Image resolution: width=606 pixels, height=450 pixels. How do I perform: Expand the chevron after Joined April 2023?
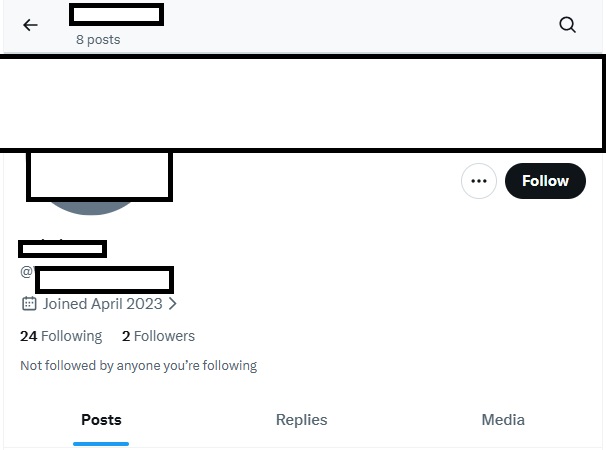172,304
